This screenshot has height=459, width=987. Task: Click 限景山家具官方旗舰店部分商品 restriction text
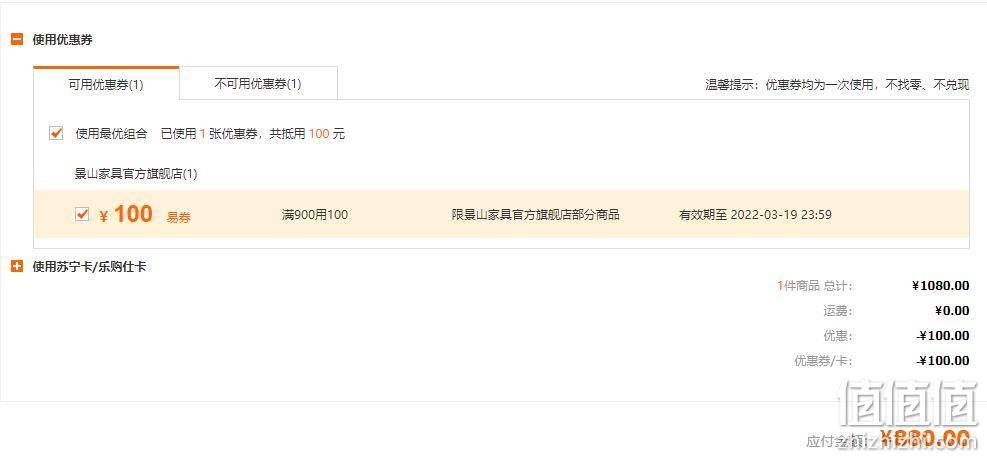tap(536, 215)
